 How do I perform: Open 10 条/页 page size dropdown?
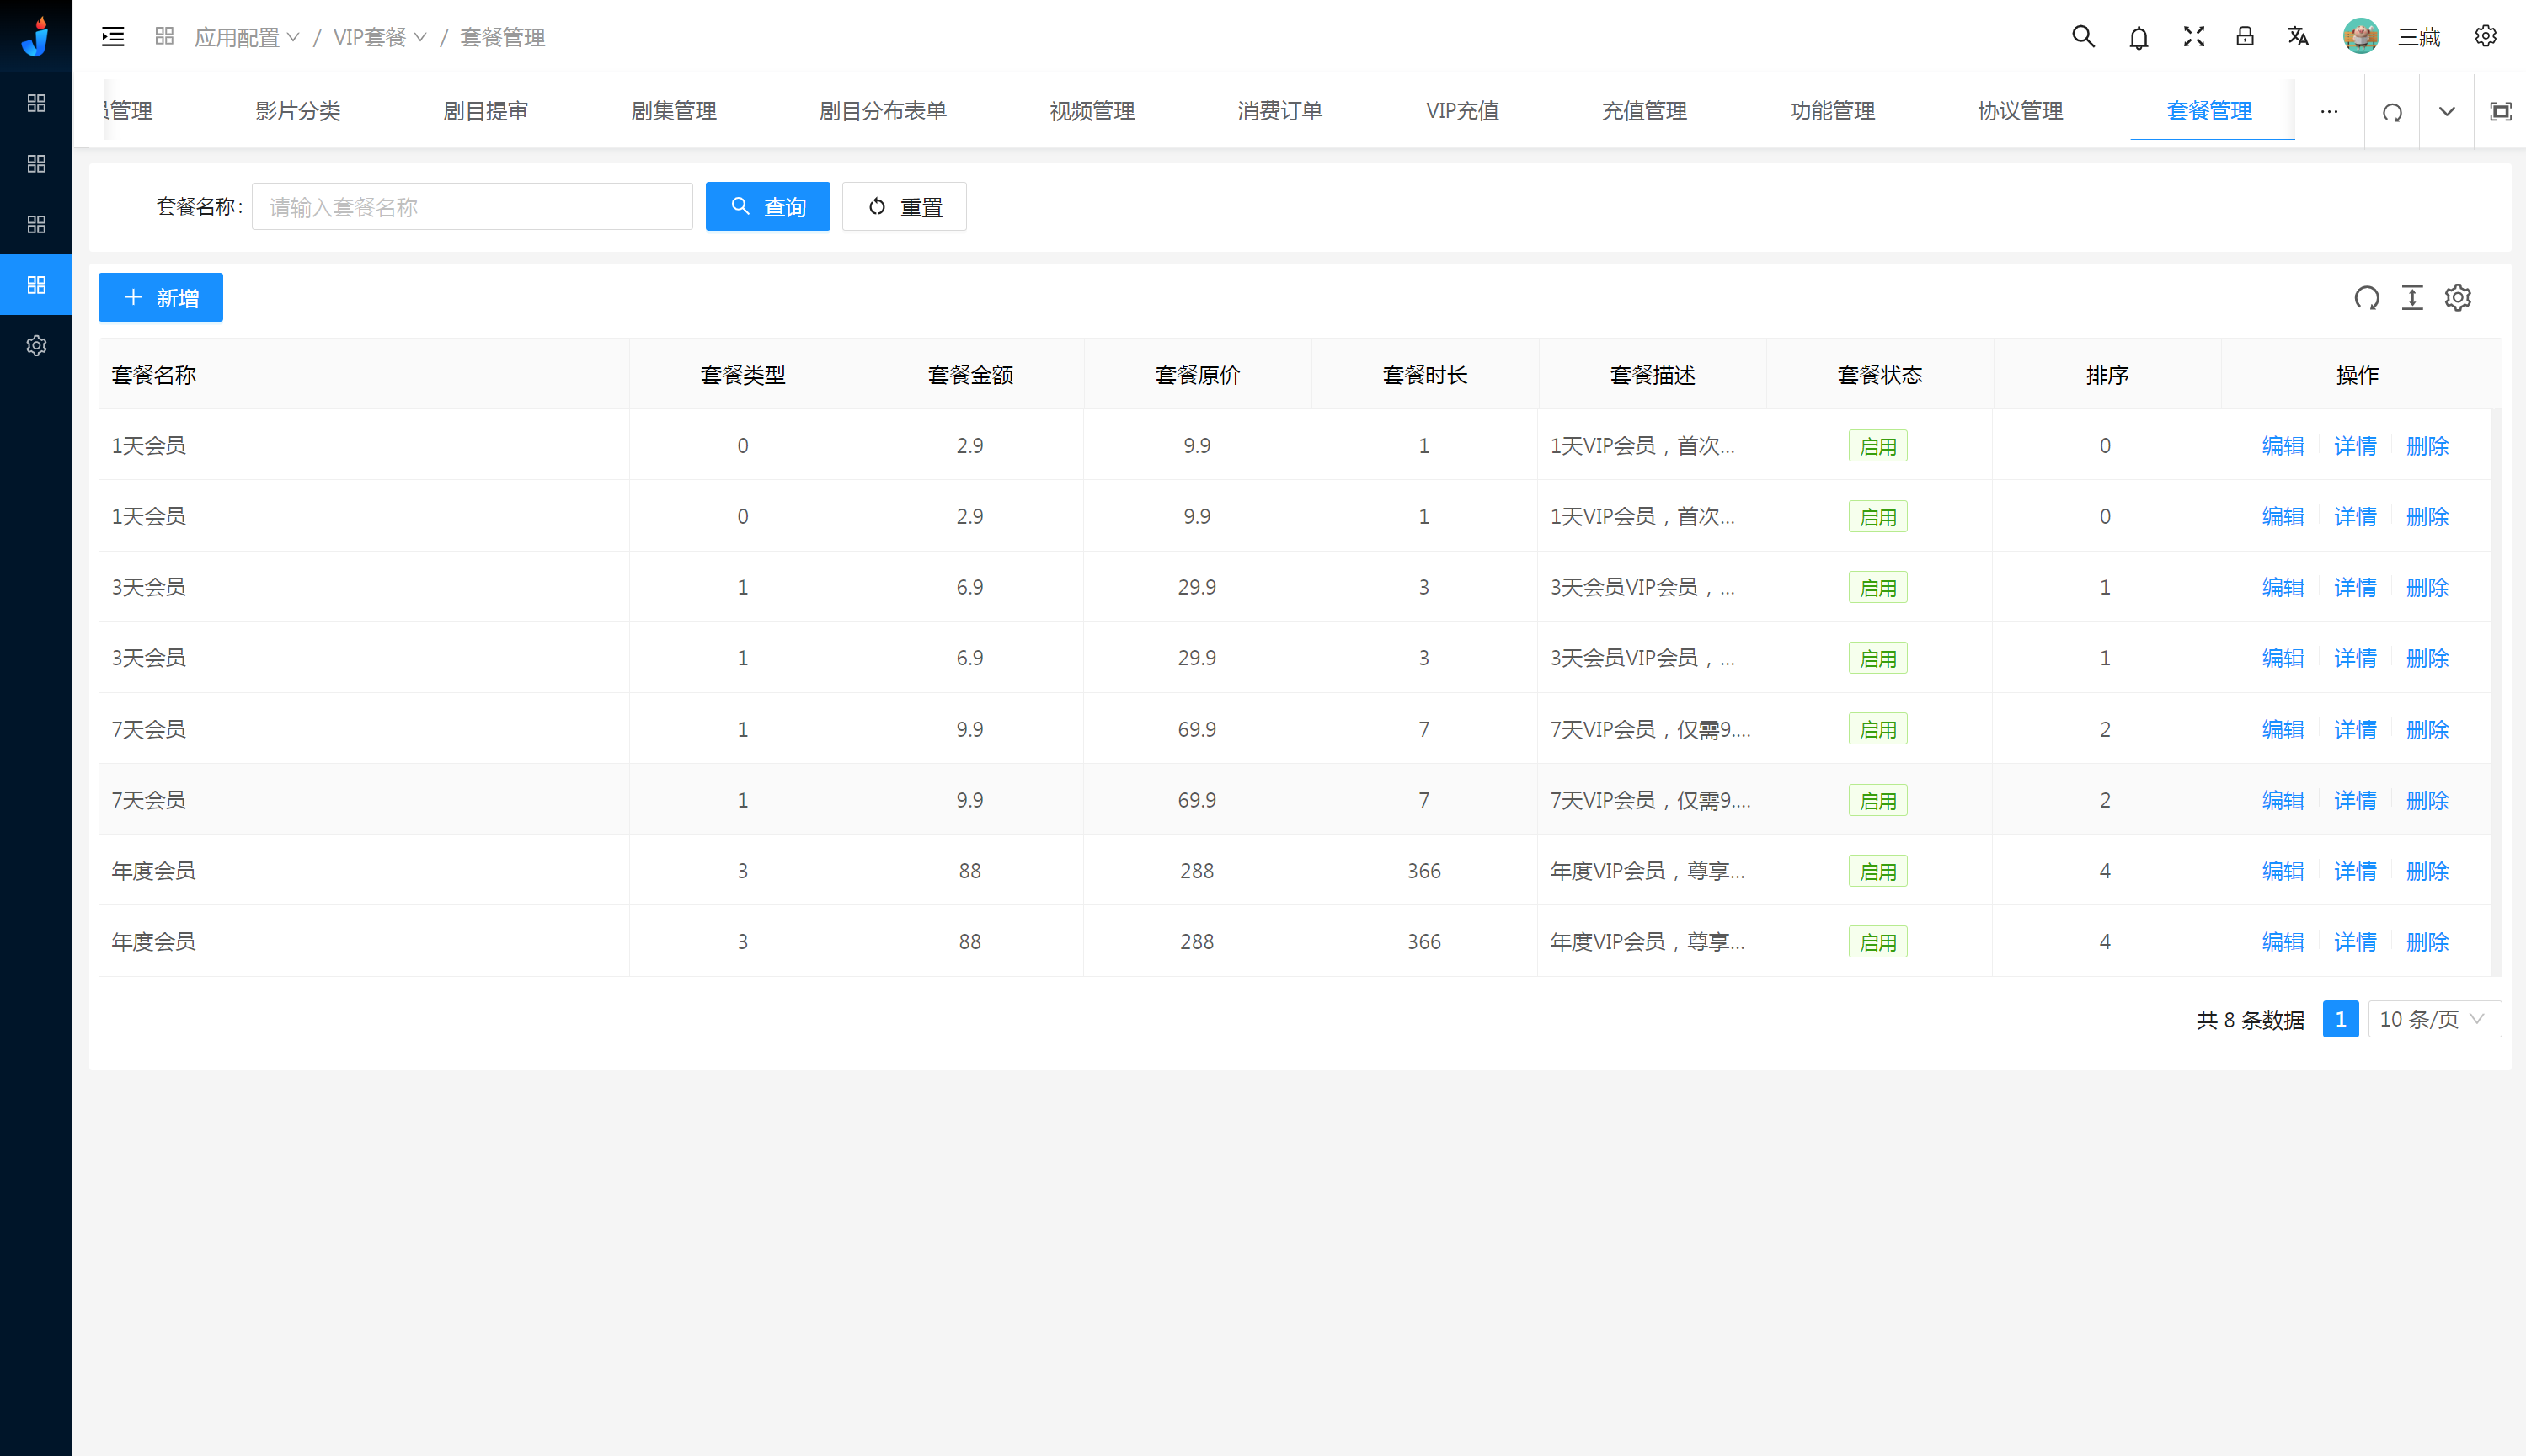pyautogui.click(x=2433, y=1019)
